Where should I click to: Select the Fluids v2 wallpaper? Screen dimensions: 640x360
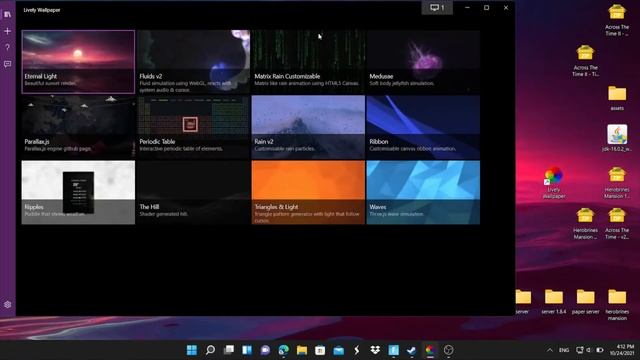pyautogui.click(x=193, y=62)
